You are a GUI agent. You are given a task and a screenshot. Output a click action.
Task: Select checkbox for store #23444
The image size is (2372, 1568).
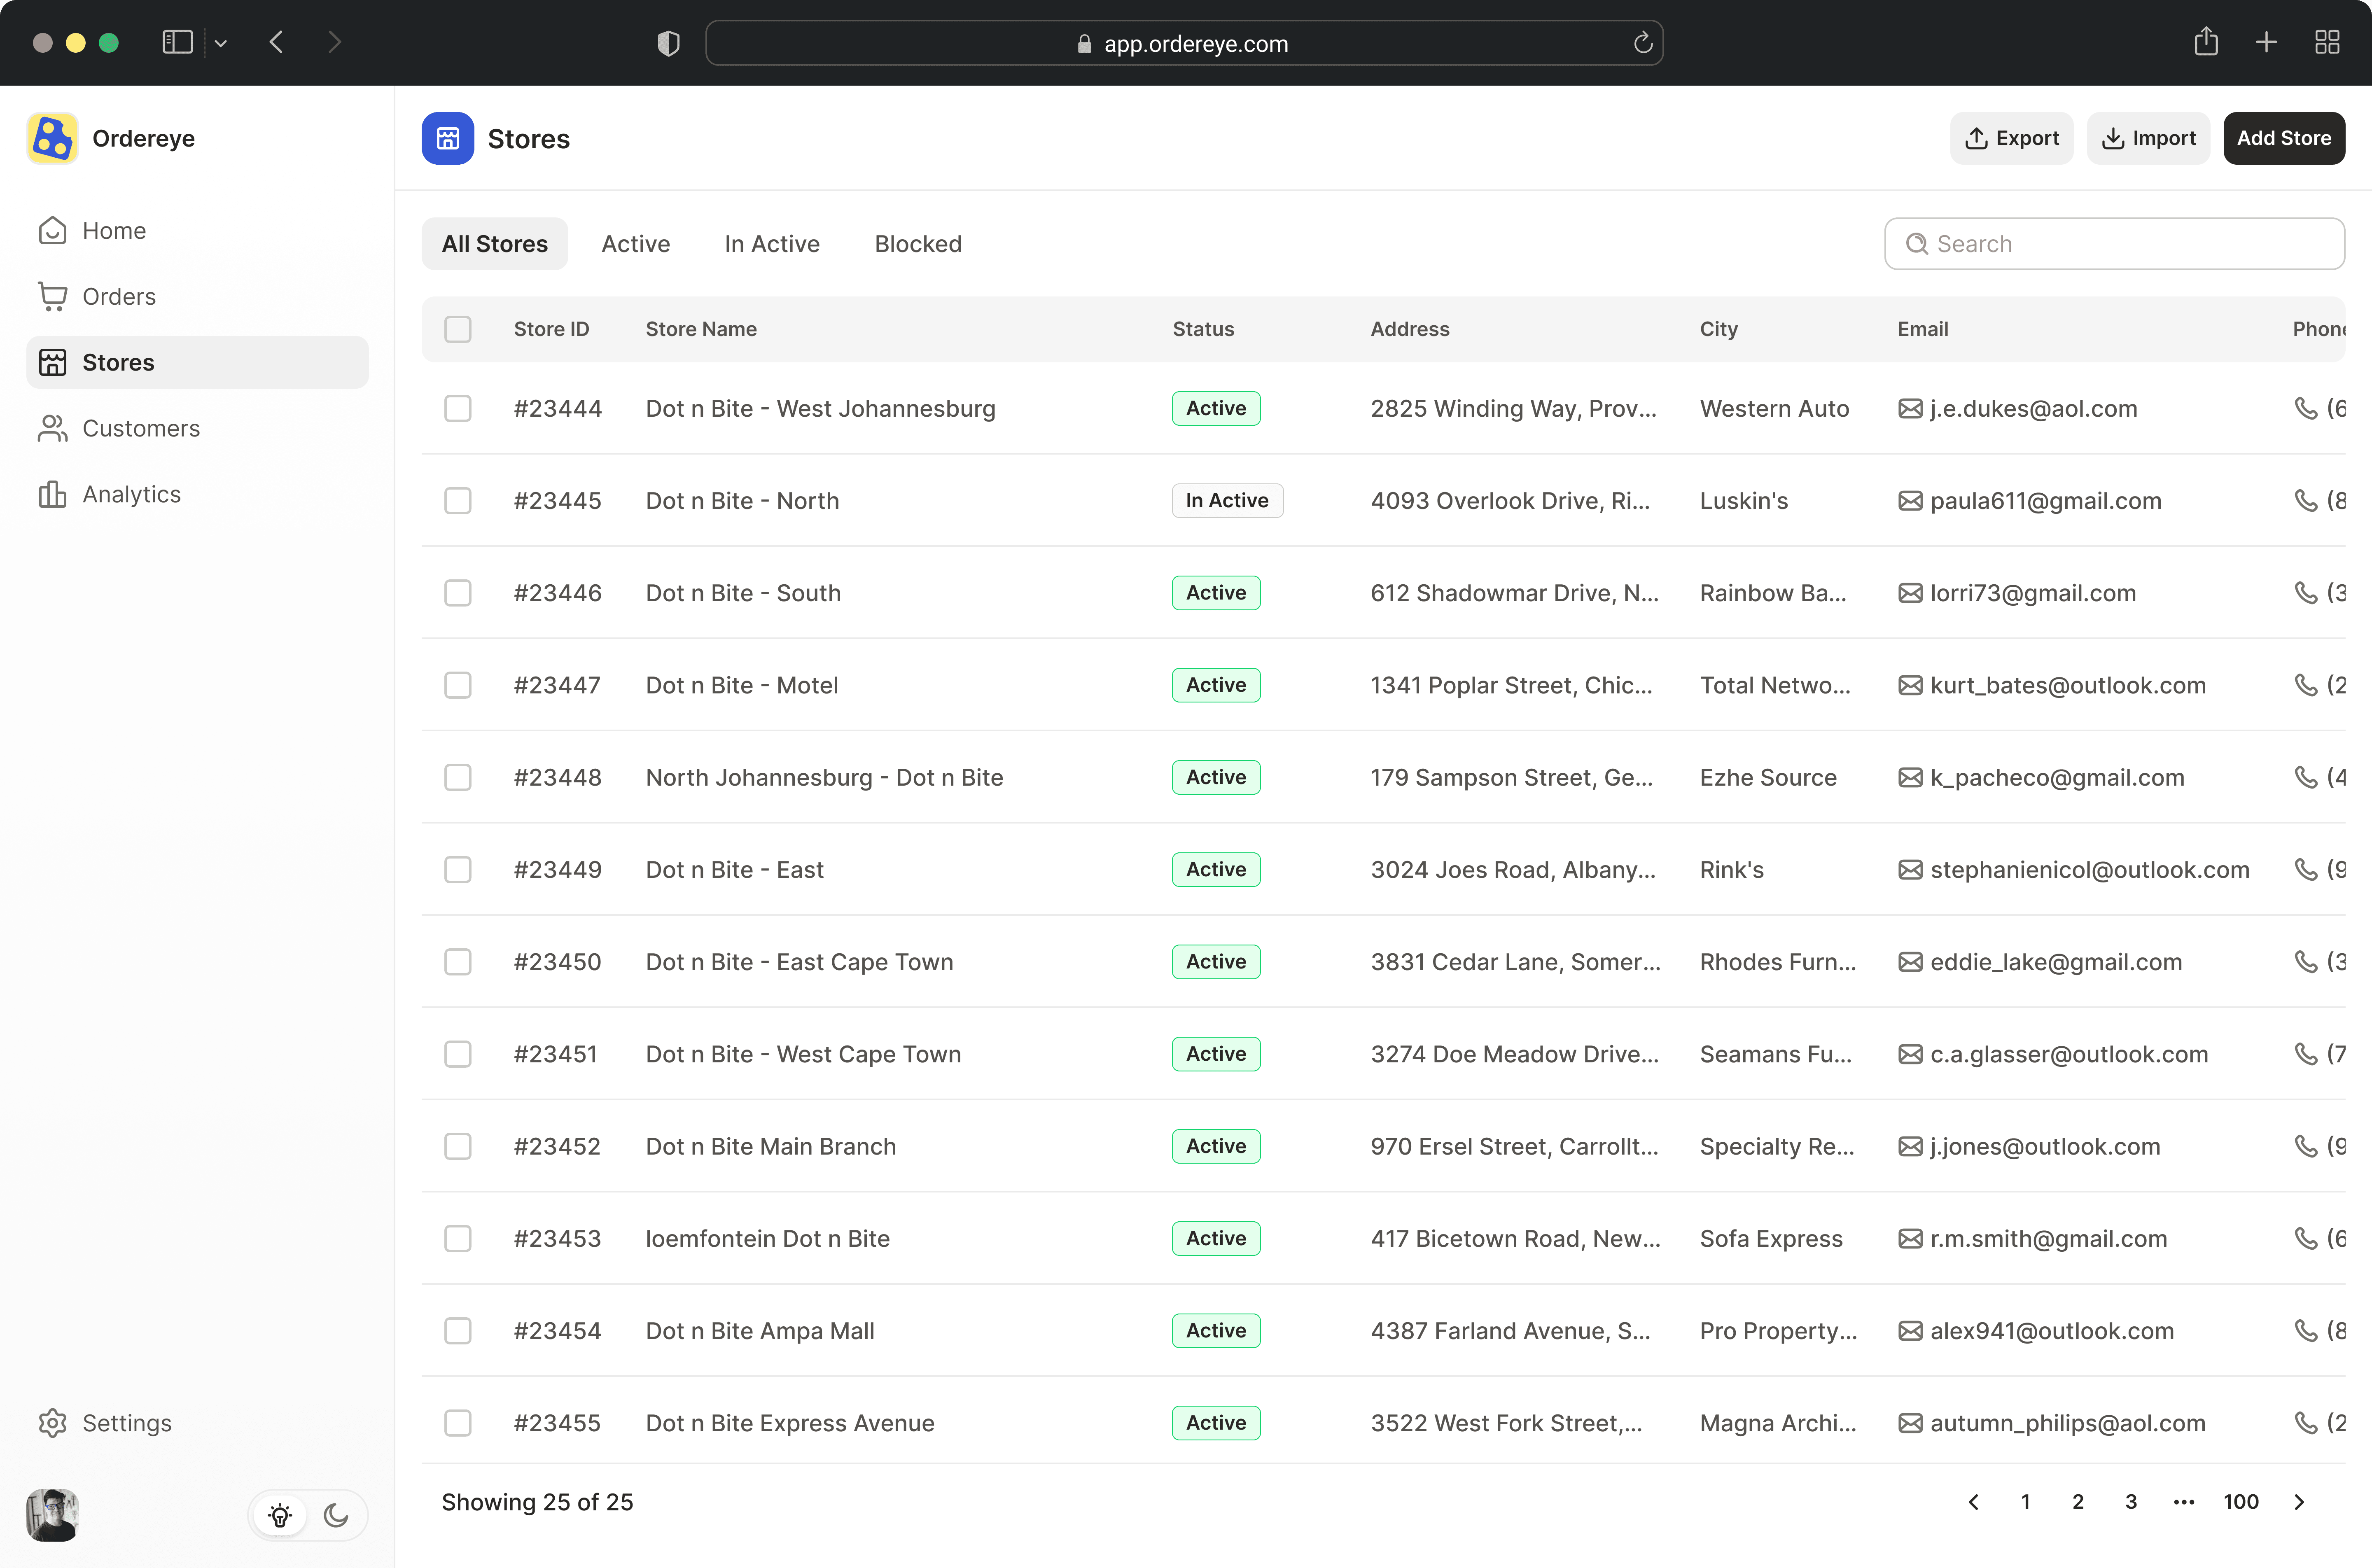coord(458,409)
